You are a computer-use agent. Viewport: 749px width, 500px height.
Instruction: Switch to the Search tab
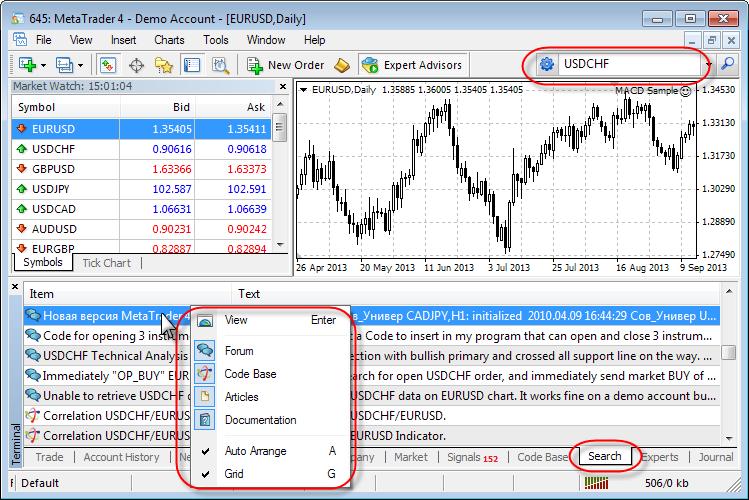pyautogui.click(x=605, y=456)
